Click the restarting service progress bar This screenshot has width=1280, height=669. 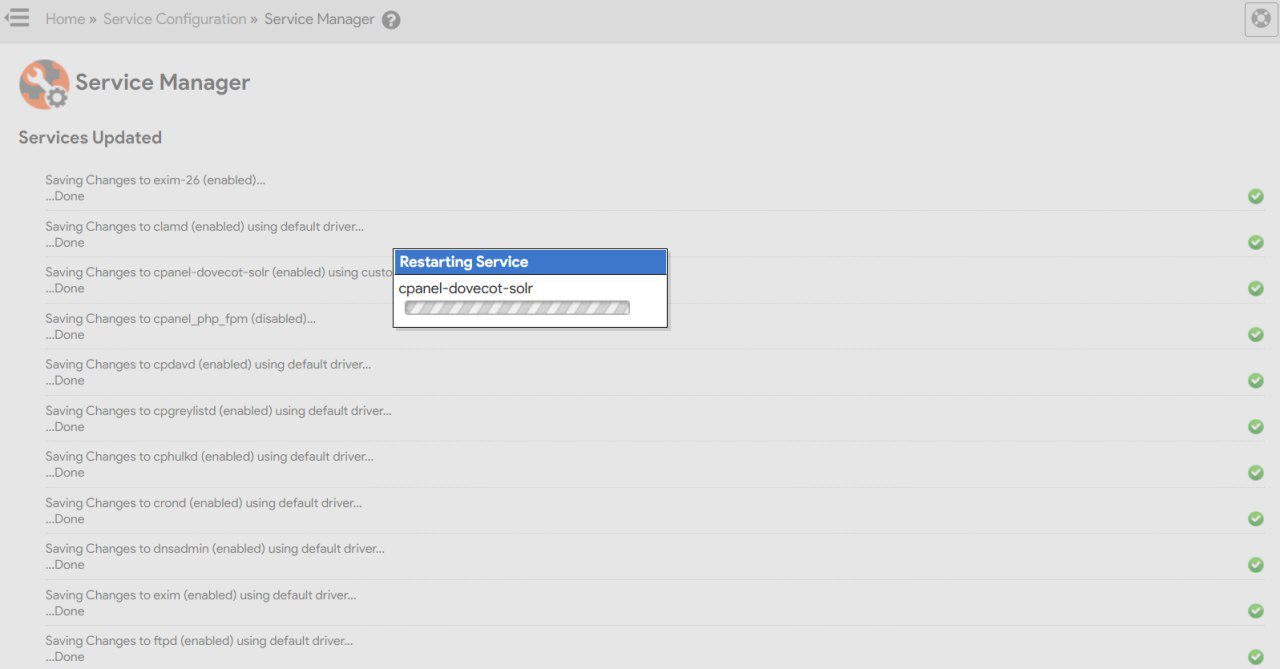[517, 308]
